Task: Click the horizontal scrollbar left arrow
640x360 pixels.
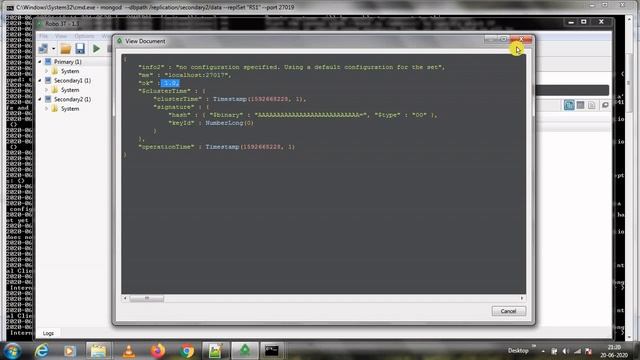Action: 125,298
